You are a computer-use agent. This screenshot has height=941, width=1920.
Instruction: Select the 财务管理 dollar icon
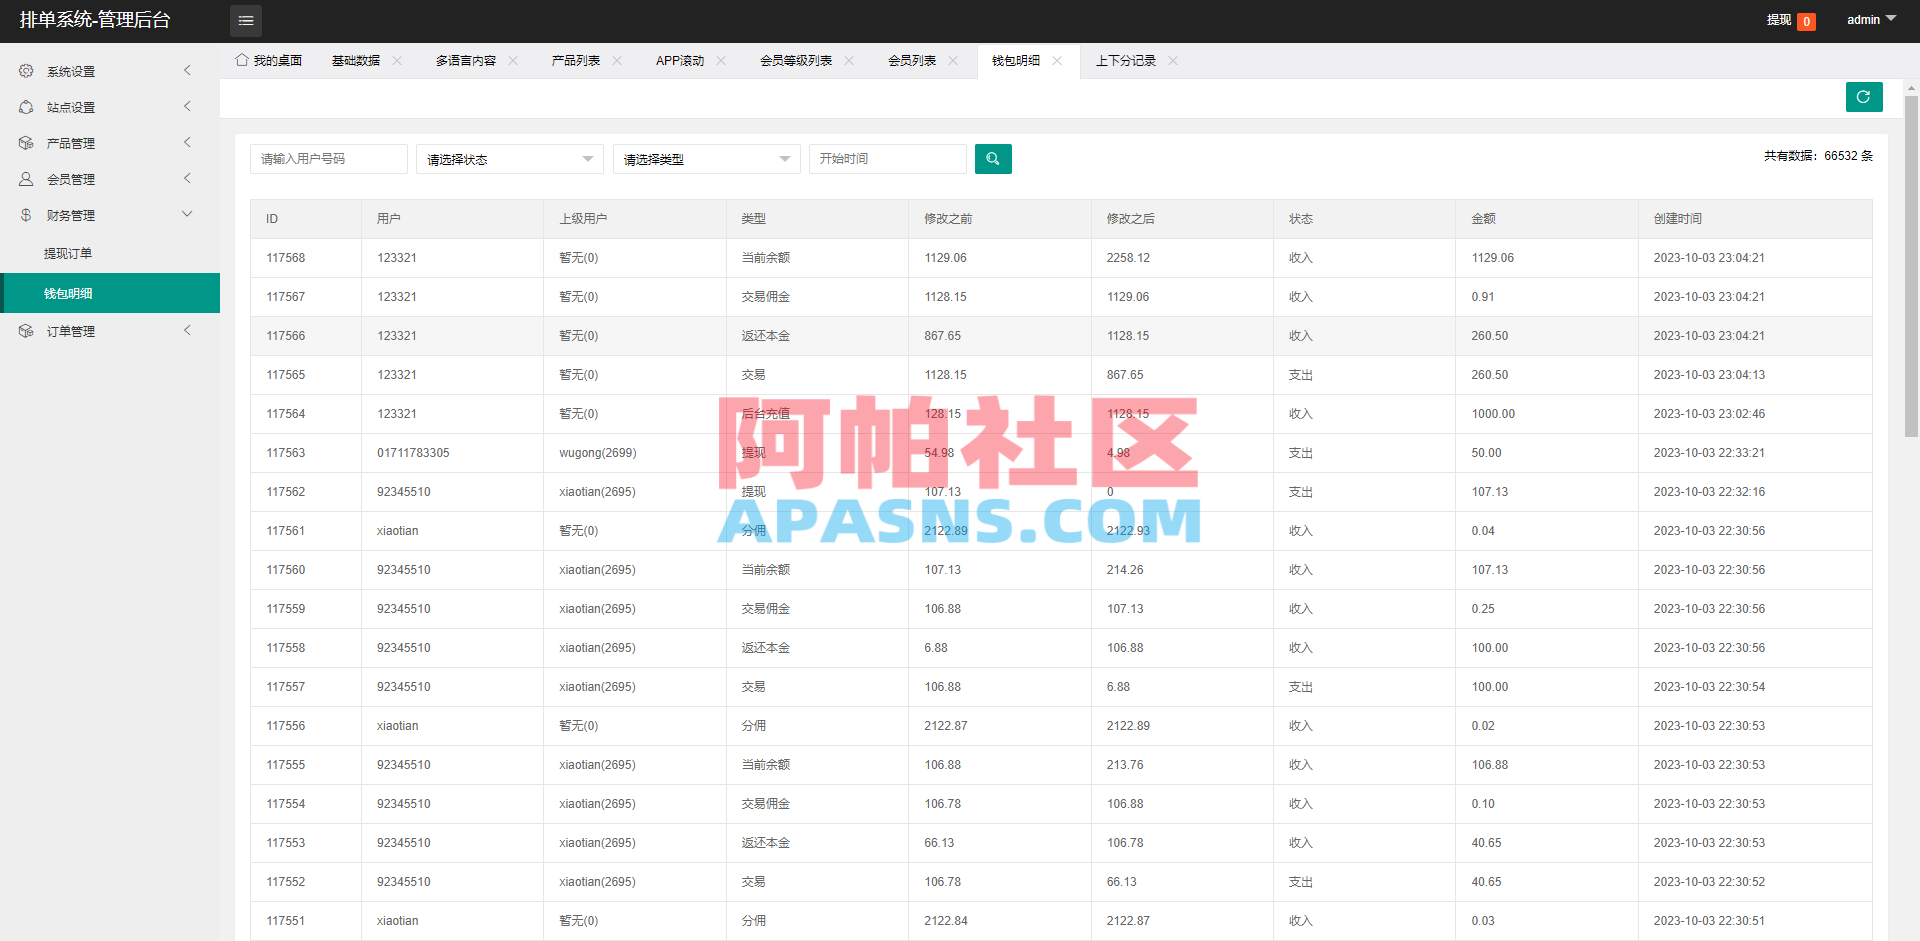point(25,214)
